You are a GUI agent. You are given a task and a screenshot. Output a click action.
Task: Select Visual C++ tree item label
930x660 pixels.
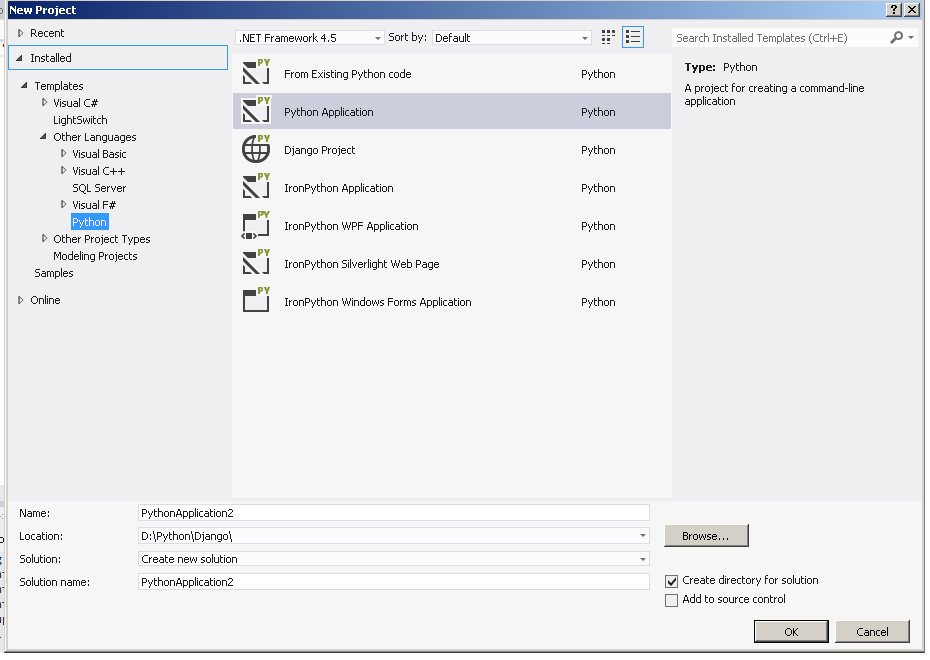click(98, 171)
